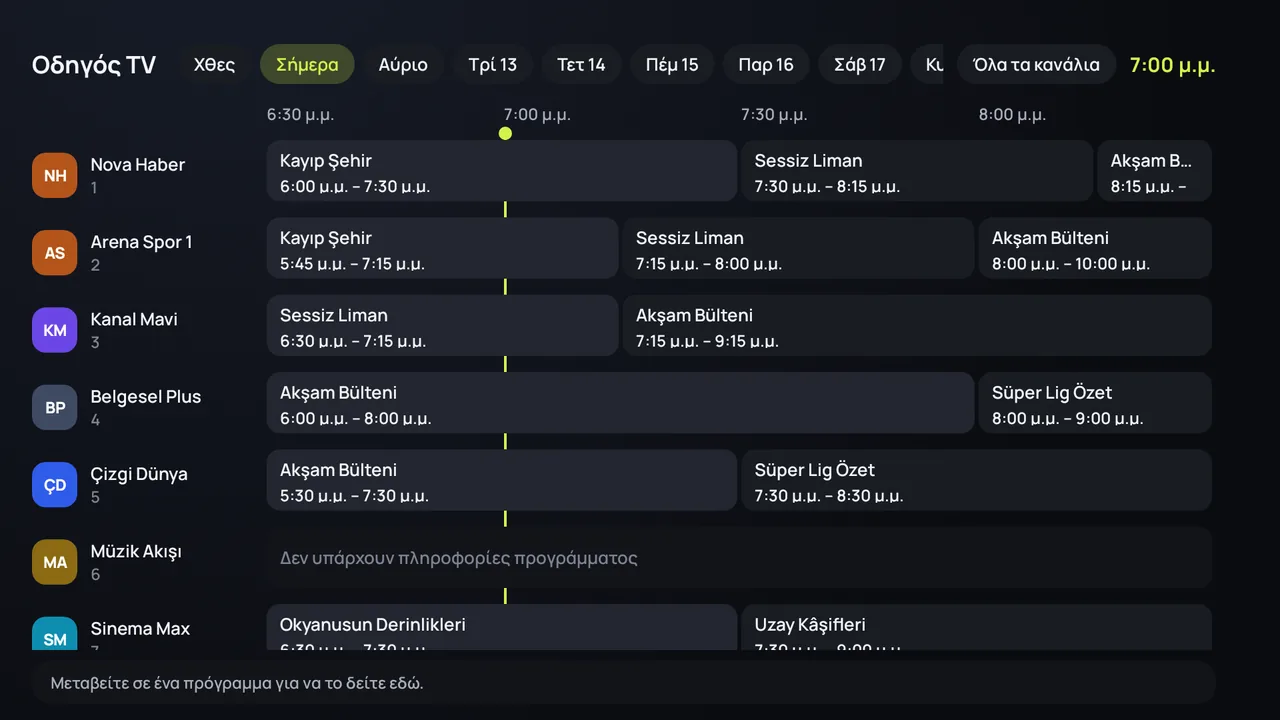The width and height of the screenshot is (1280, 720).
Task: Open the Müzik Akışı MA channel logo
Action: point(55,562)
